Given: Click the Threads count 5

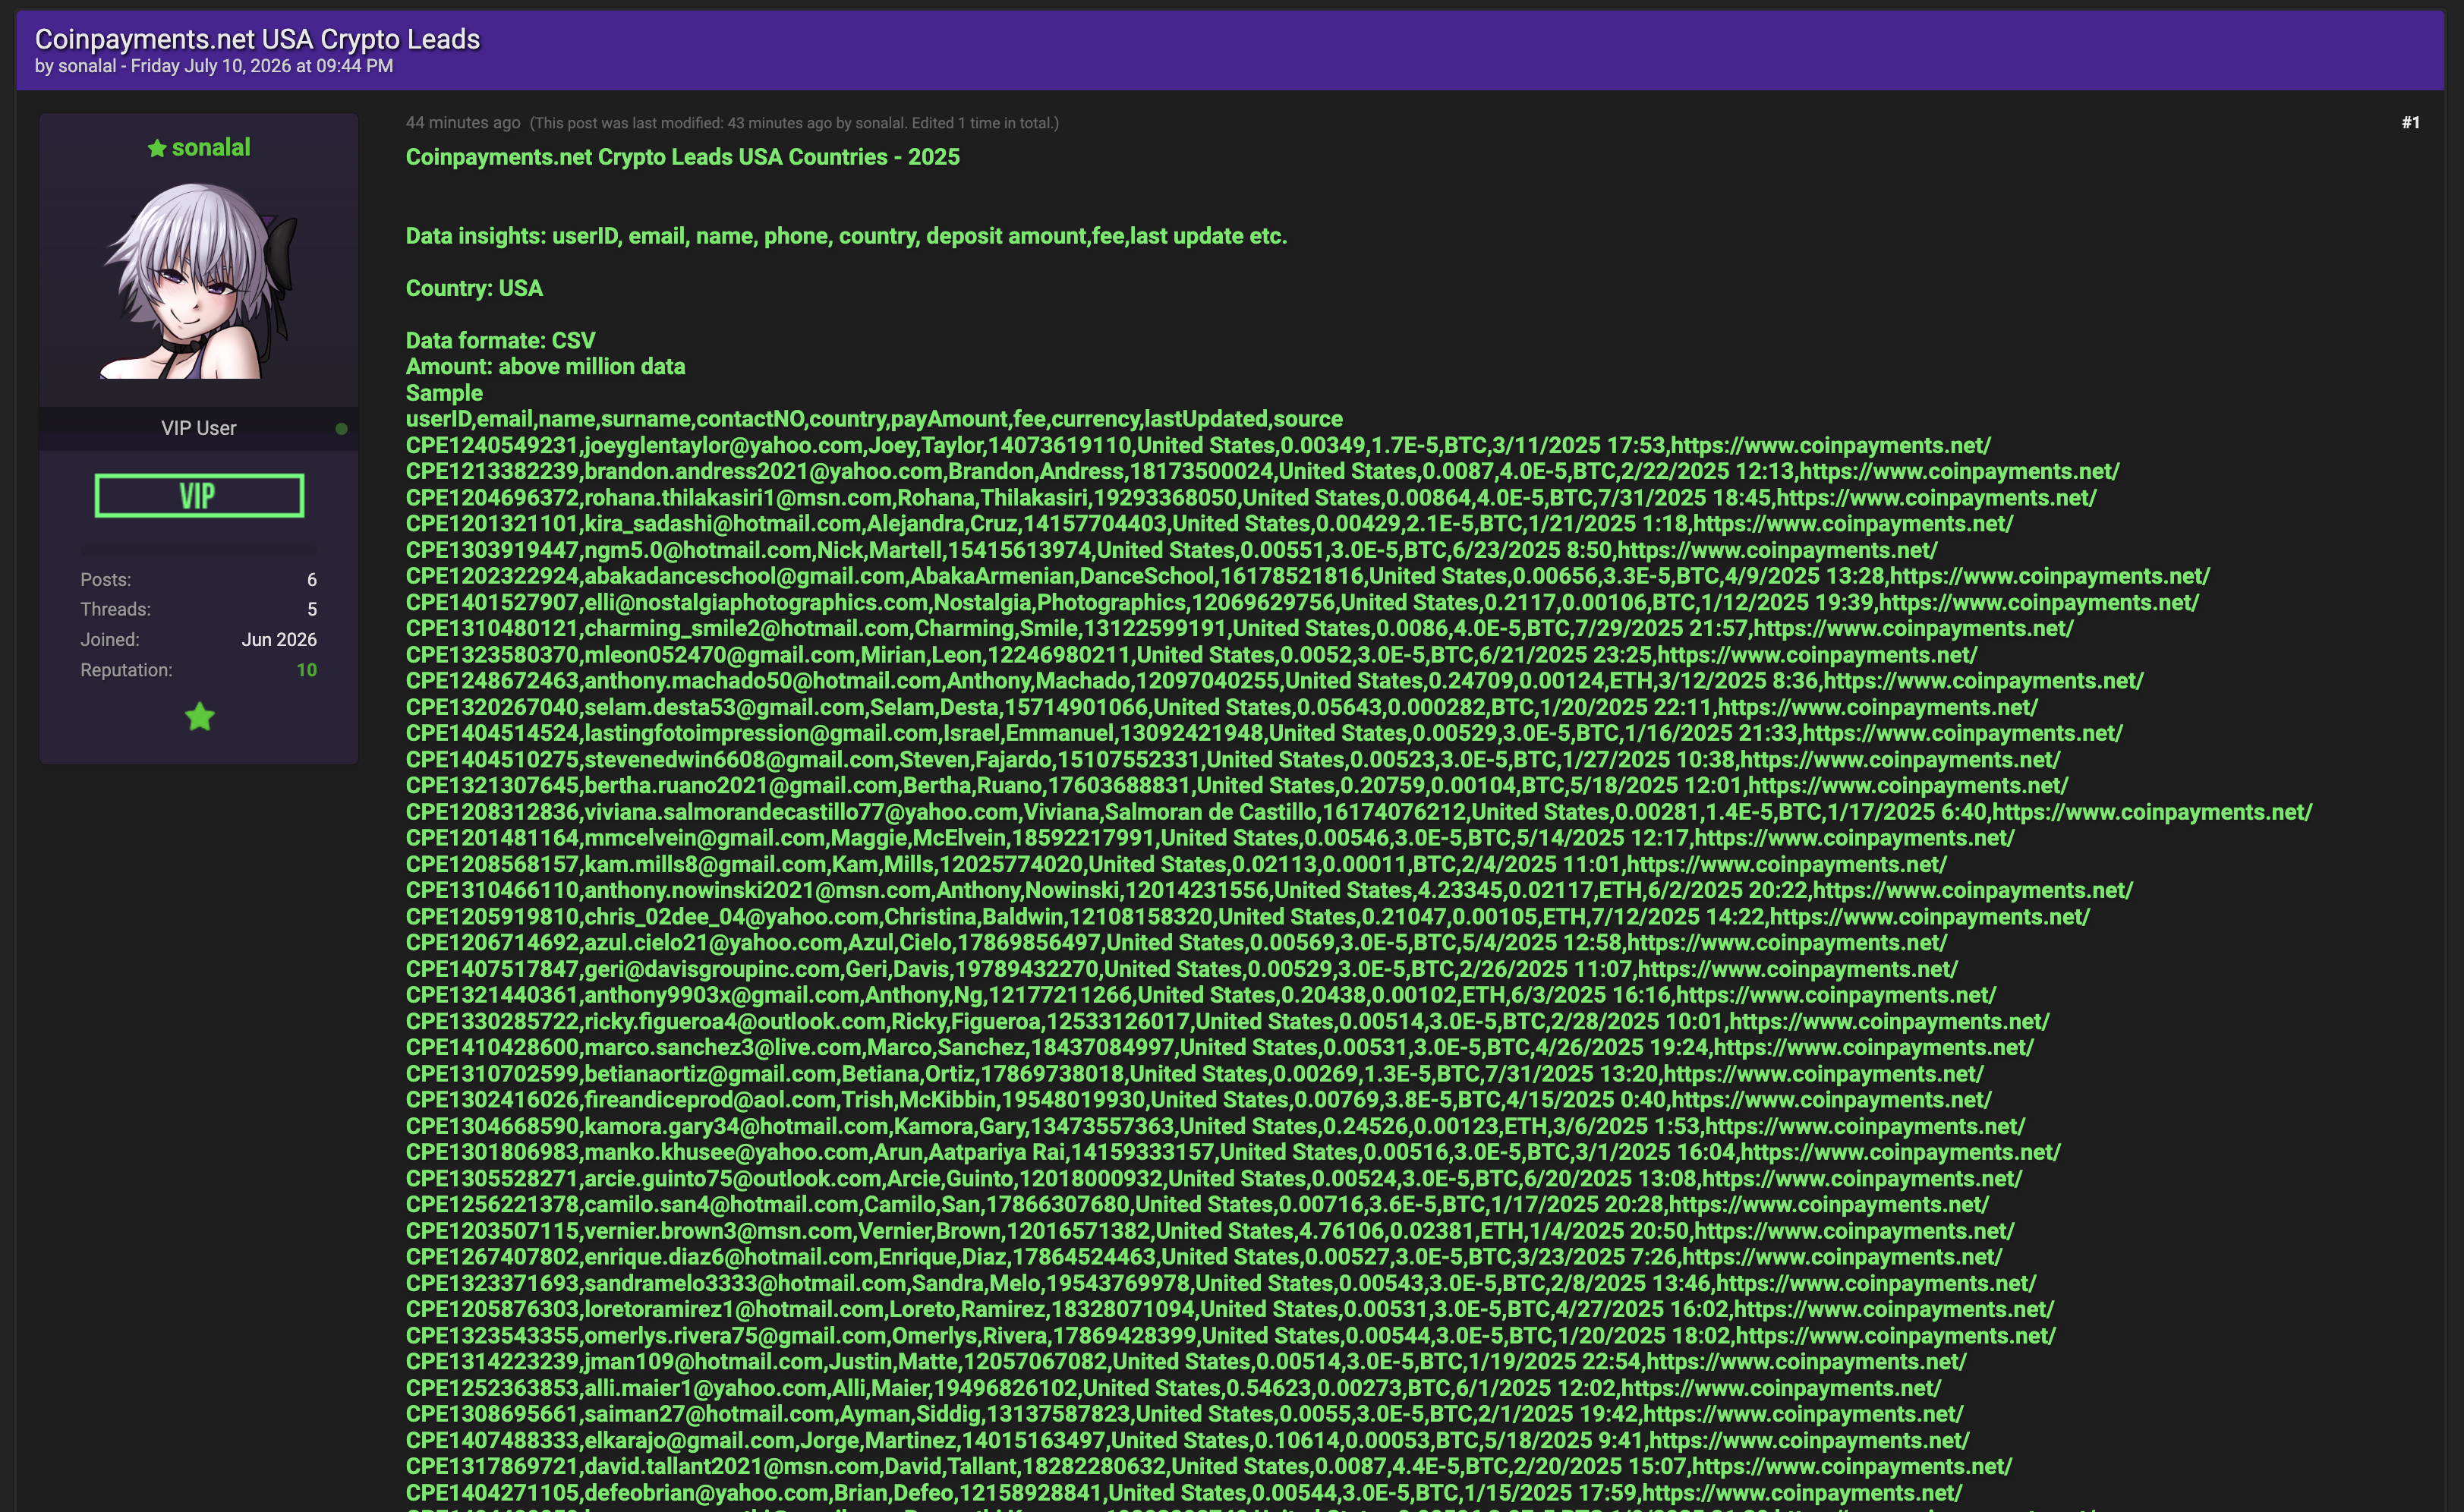Looking at the screenshot, I should click(312, 609).
